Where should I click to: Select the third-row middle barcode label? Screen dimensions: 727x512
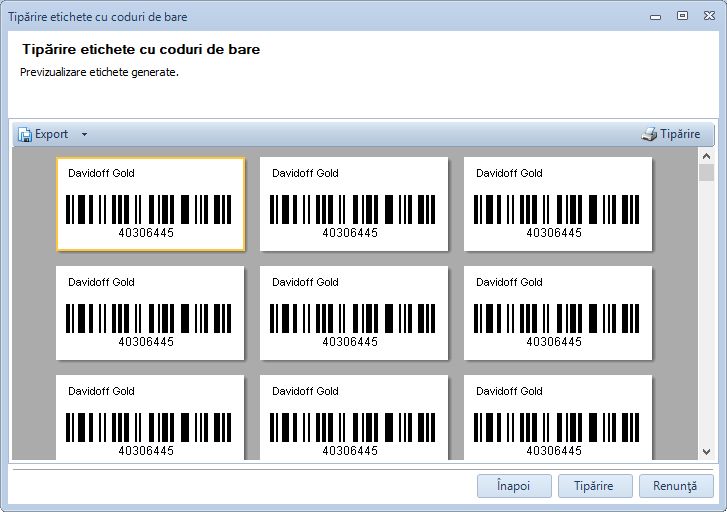point(354,418)
